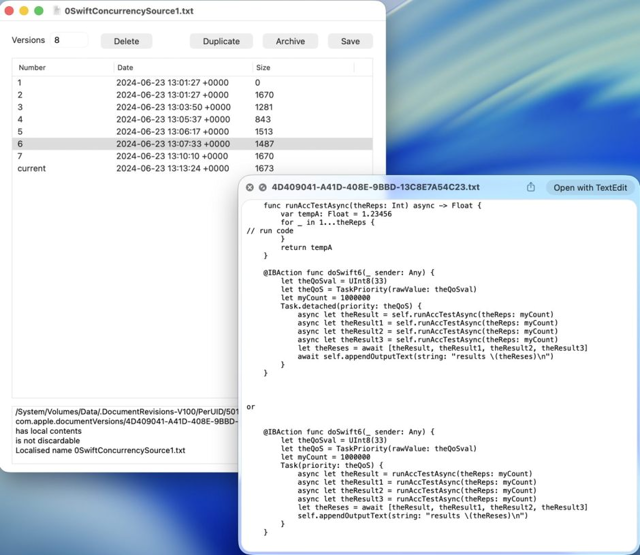Click the 'is not discardable' info line
This screenshot has width=640, height=555.
pyautogui.click(x=48, y=441)
